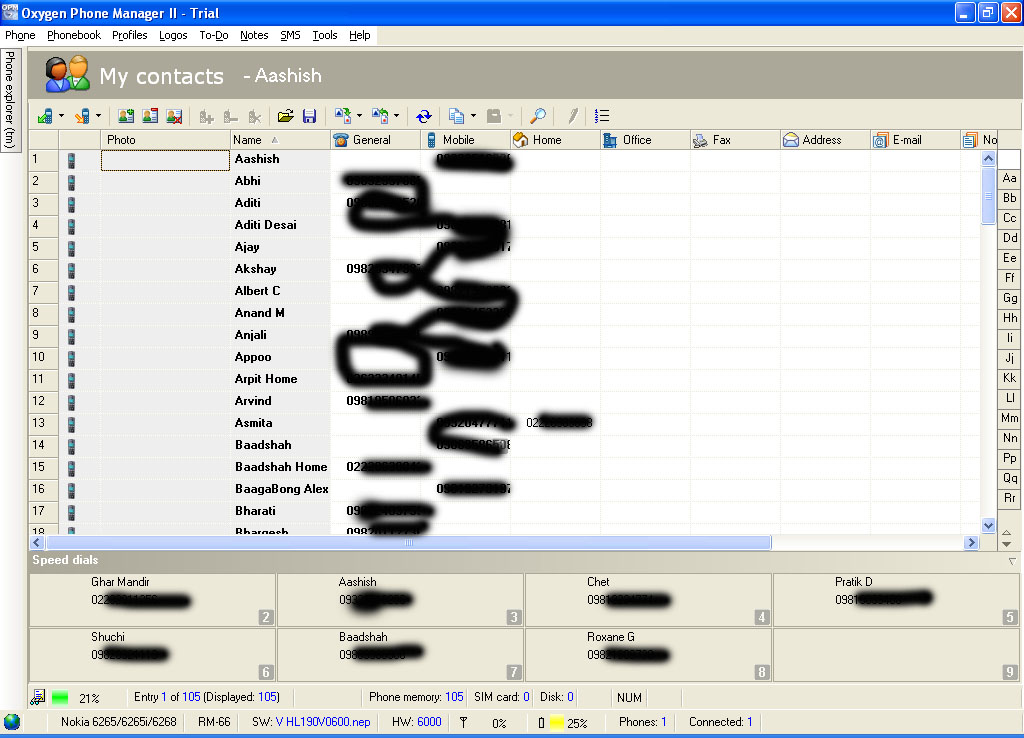Image resolution: width=1024 pixels, height=738 pixels.
Task: Click the edit contact toolbar icon
Action: [x=150, y=116]
